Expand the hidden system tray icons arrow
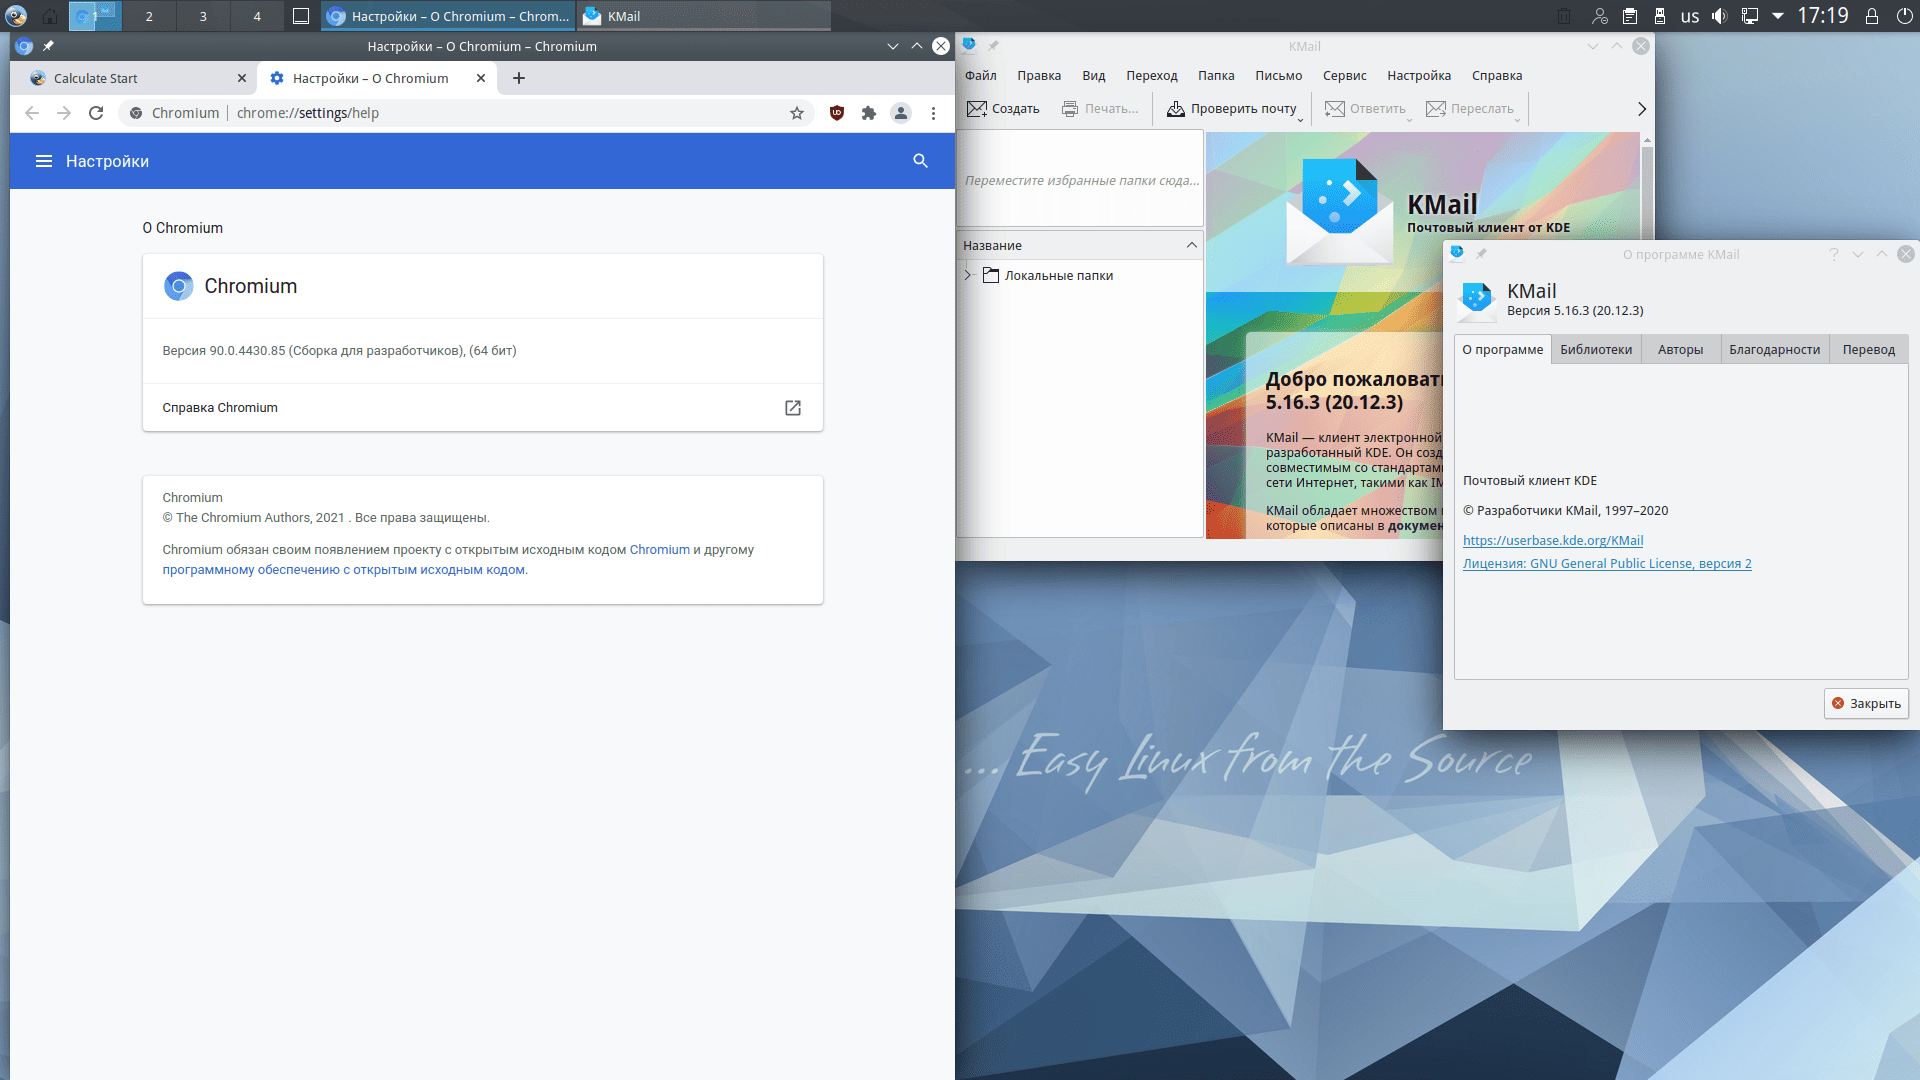Screen dimensions: 1920x1080 1778,16
